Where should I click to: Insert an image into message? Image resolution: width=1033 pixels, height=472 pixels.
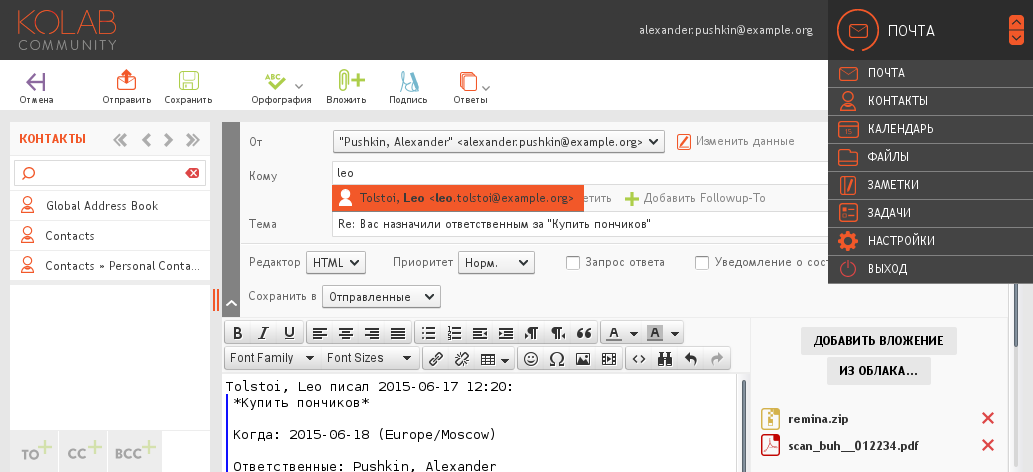coord(582,359)
